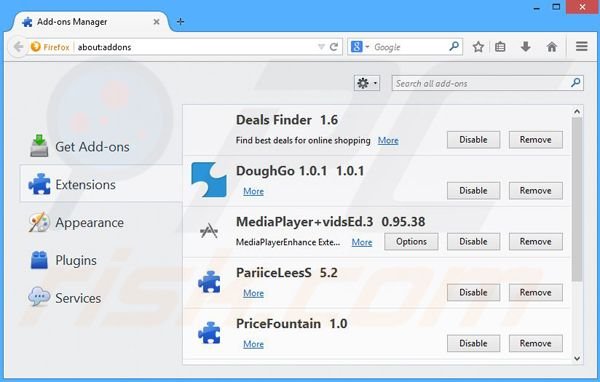
Task: Open the bookmarks list icon
Action: pyautogui.click(x=500, y=47)
